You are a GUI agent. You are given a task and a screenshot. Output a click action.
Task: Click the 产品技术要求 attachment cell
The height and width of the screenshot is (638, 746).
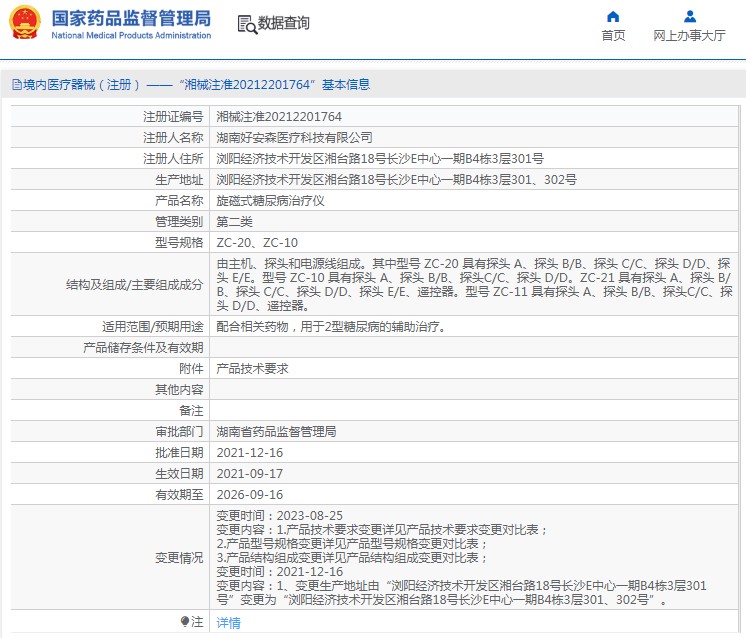pyautogui.click(x=252, y=368)
